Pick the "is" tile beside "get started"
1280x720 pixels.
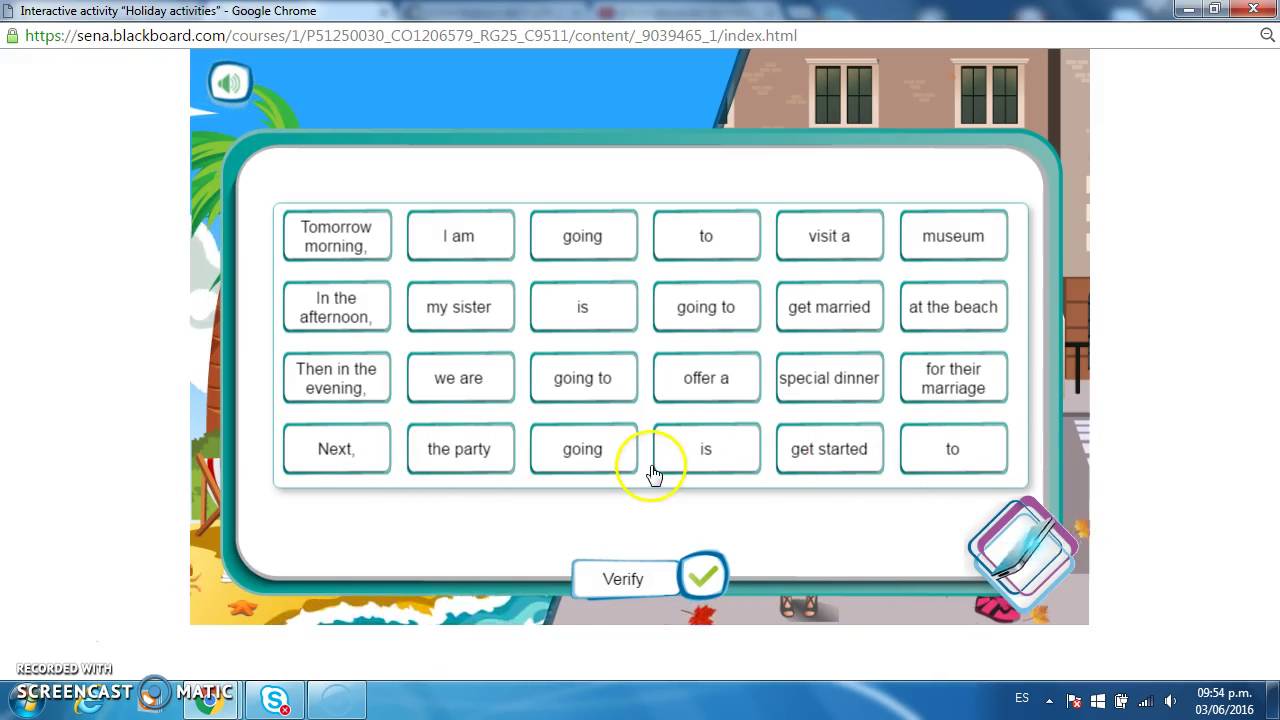coord(706,449)
